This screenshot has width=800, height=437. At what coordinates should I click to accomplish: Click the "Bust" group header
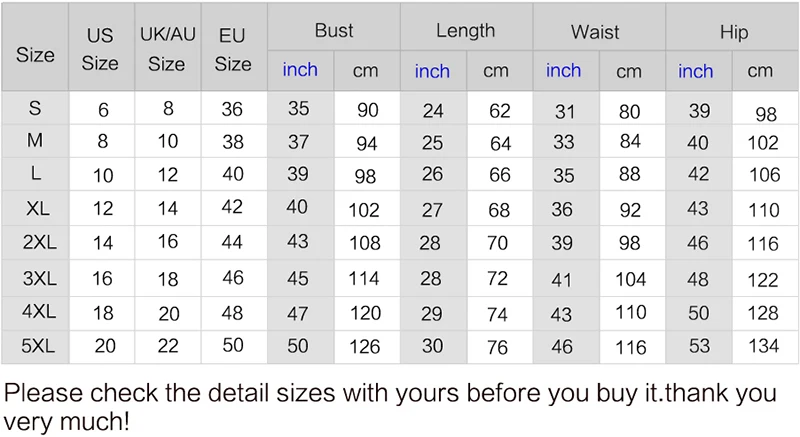[x=334, y=30]
